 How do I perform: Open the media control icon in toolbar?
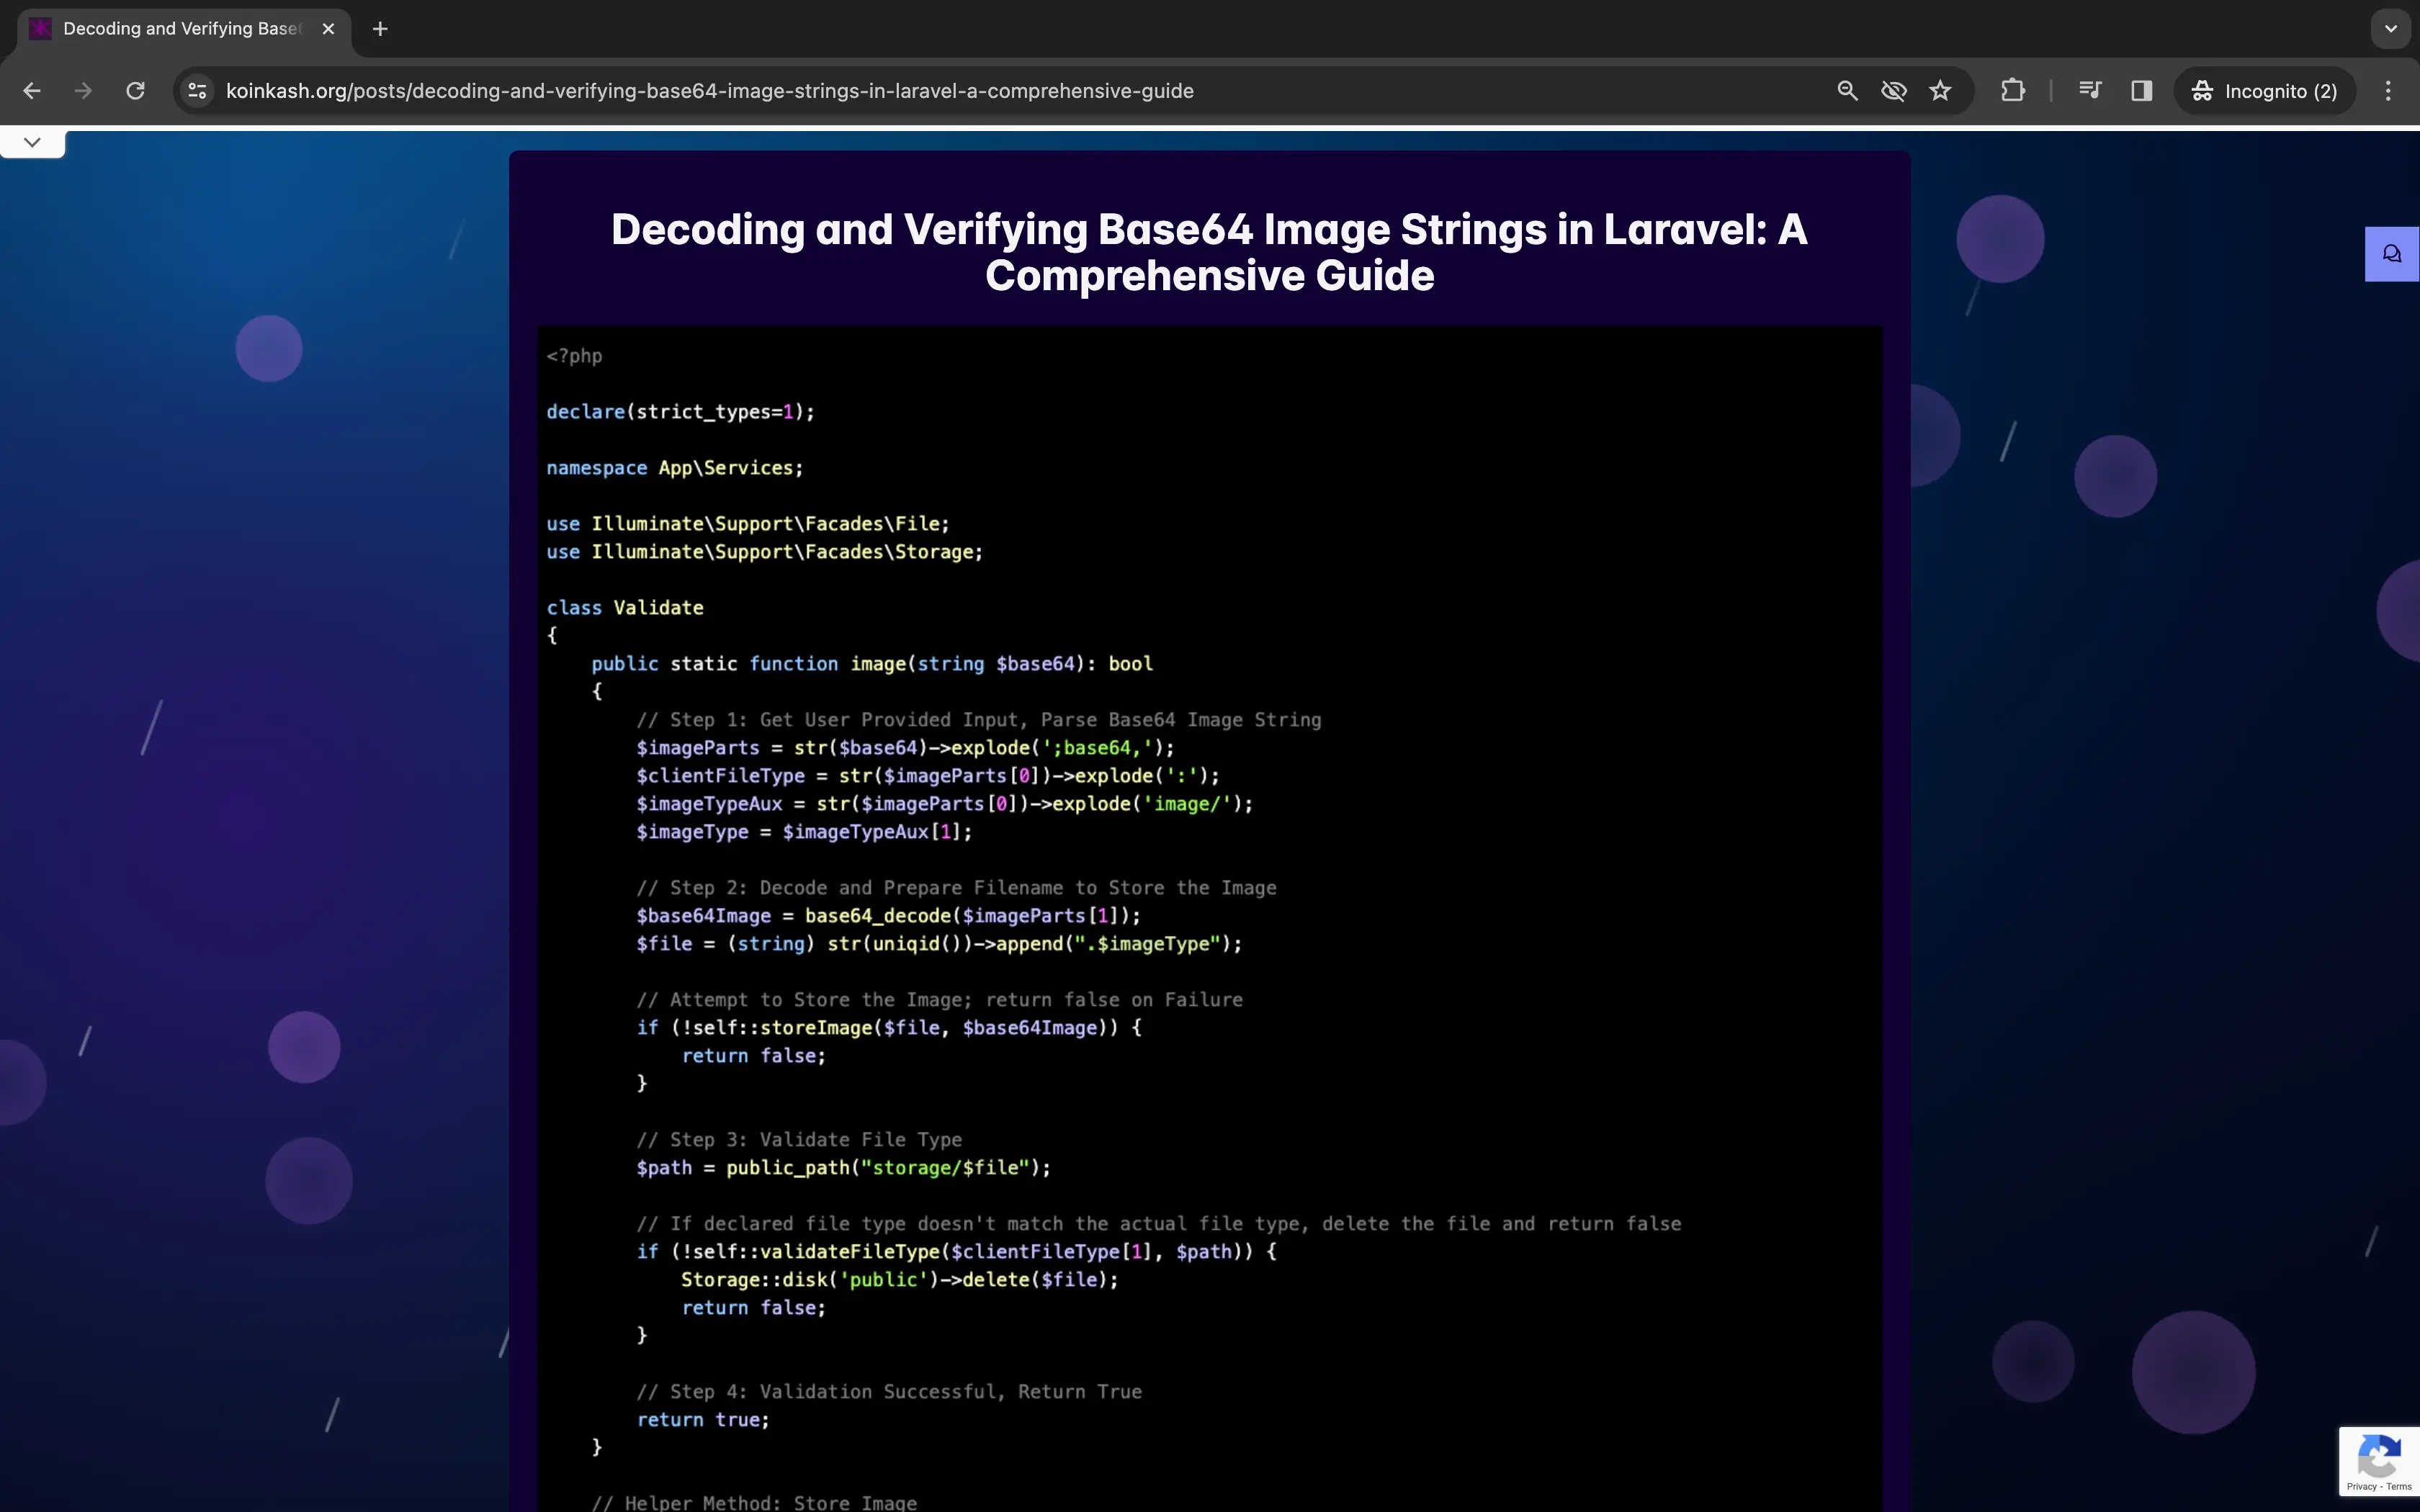(2090, 91)
